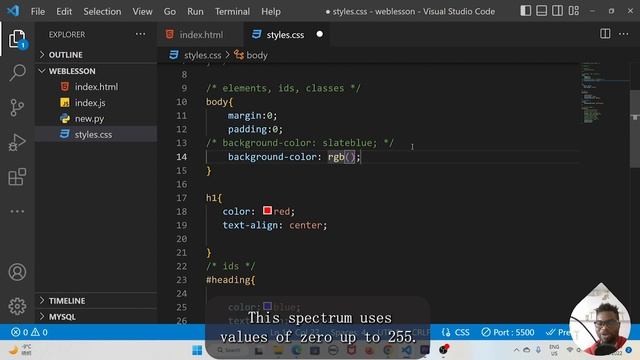
Task: Open the Manage gear icon
Action: (17, 306)
